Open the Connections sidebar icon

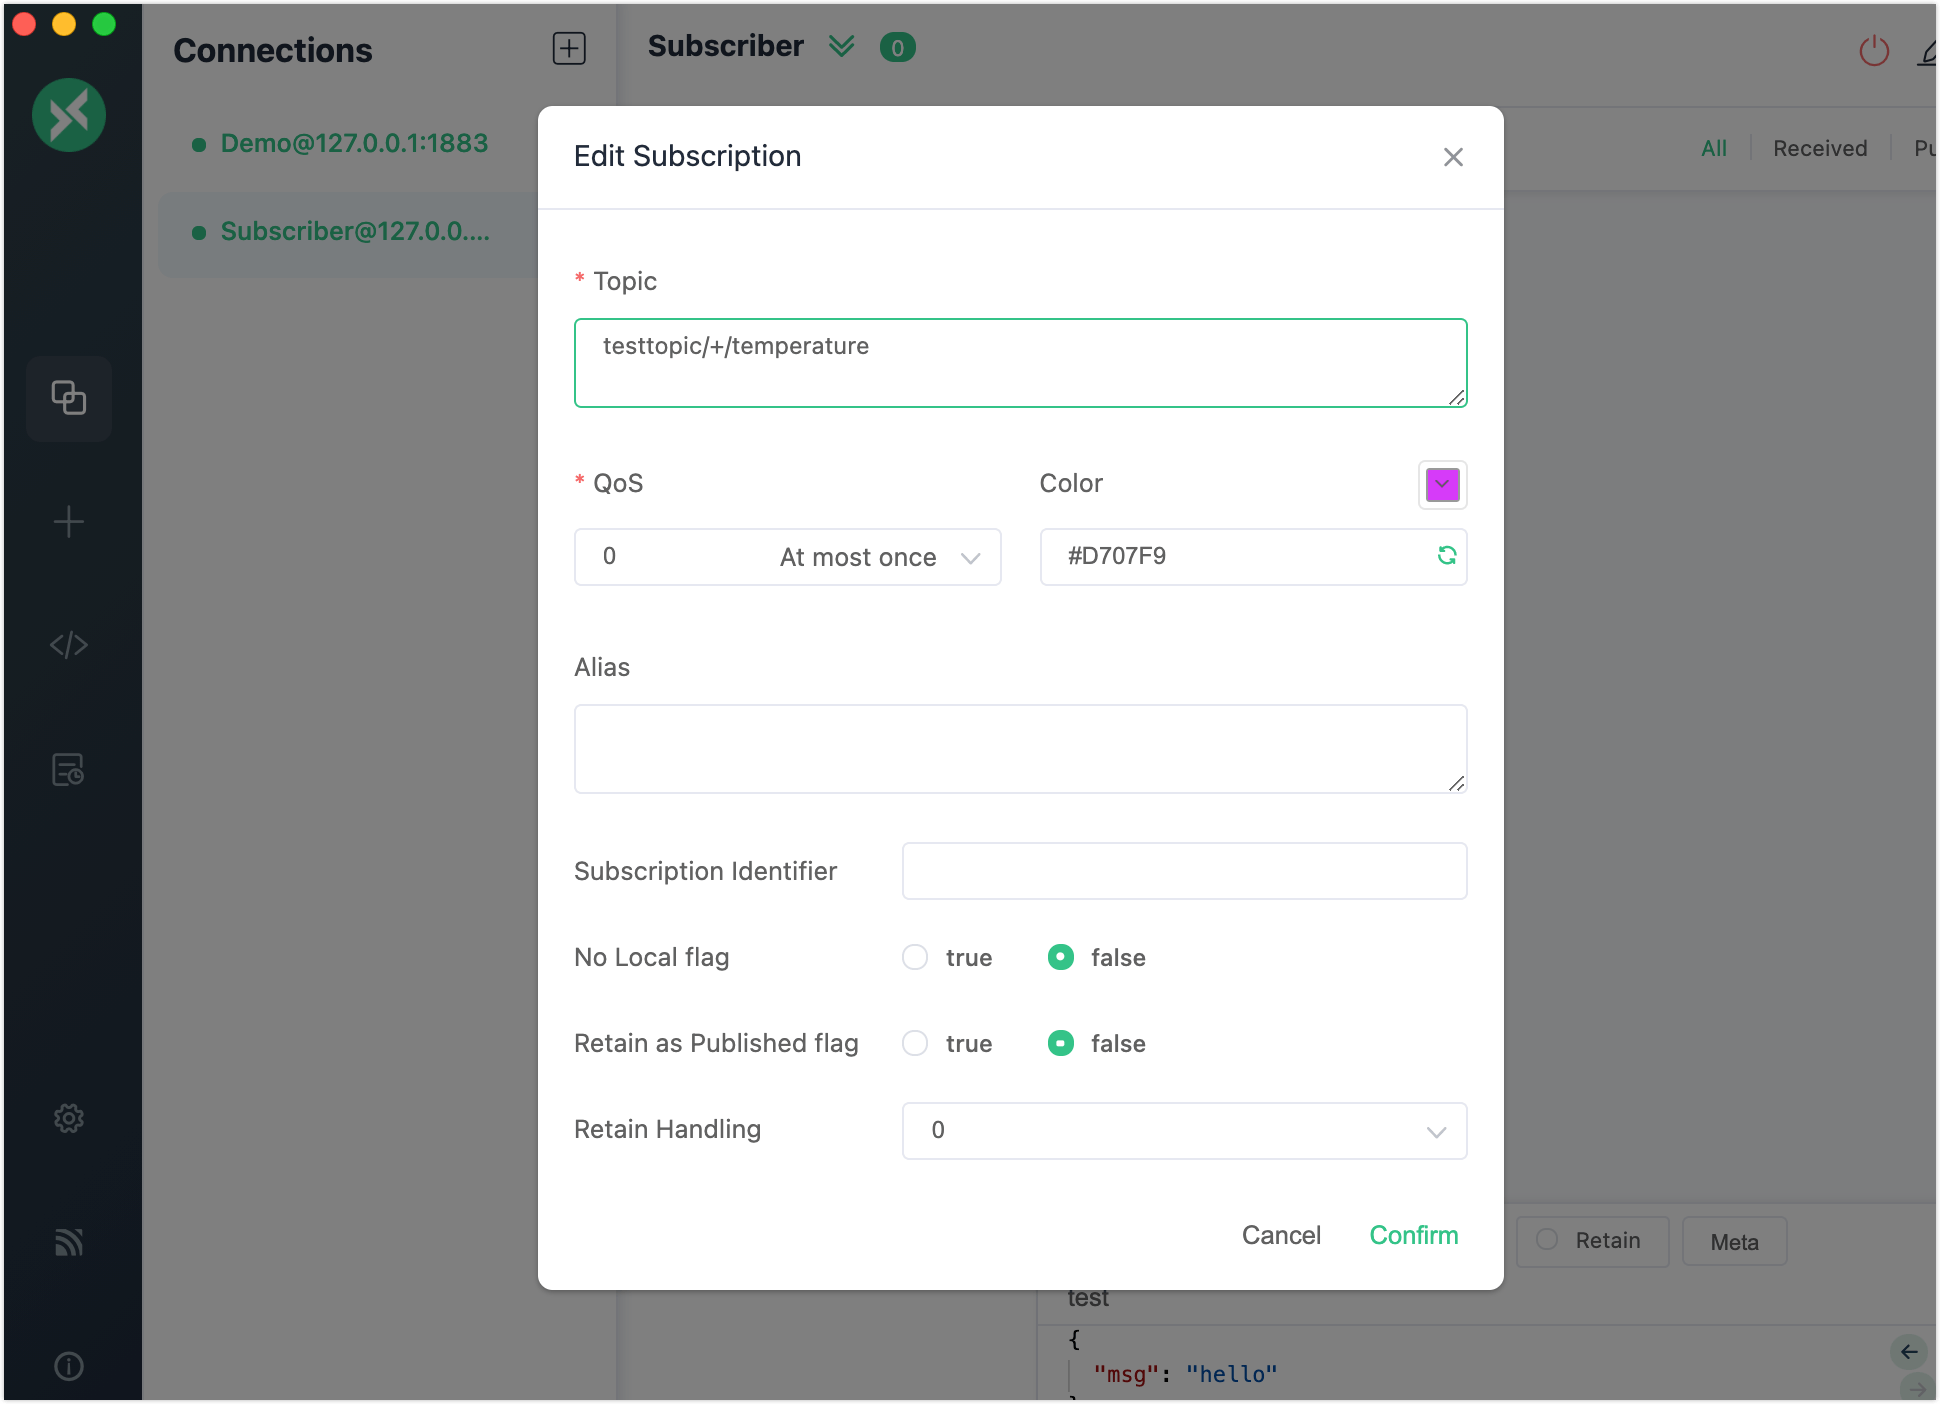click(68, 398)
